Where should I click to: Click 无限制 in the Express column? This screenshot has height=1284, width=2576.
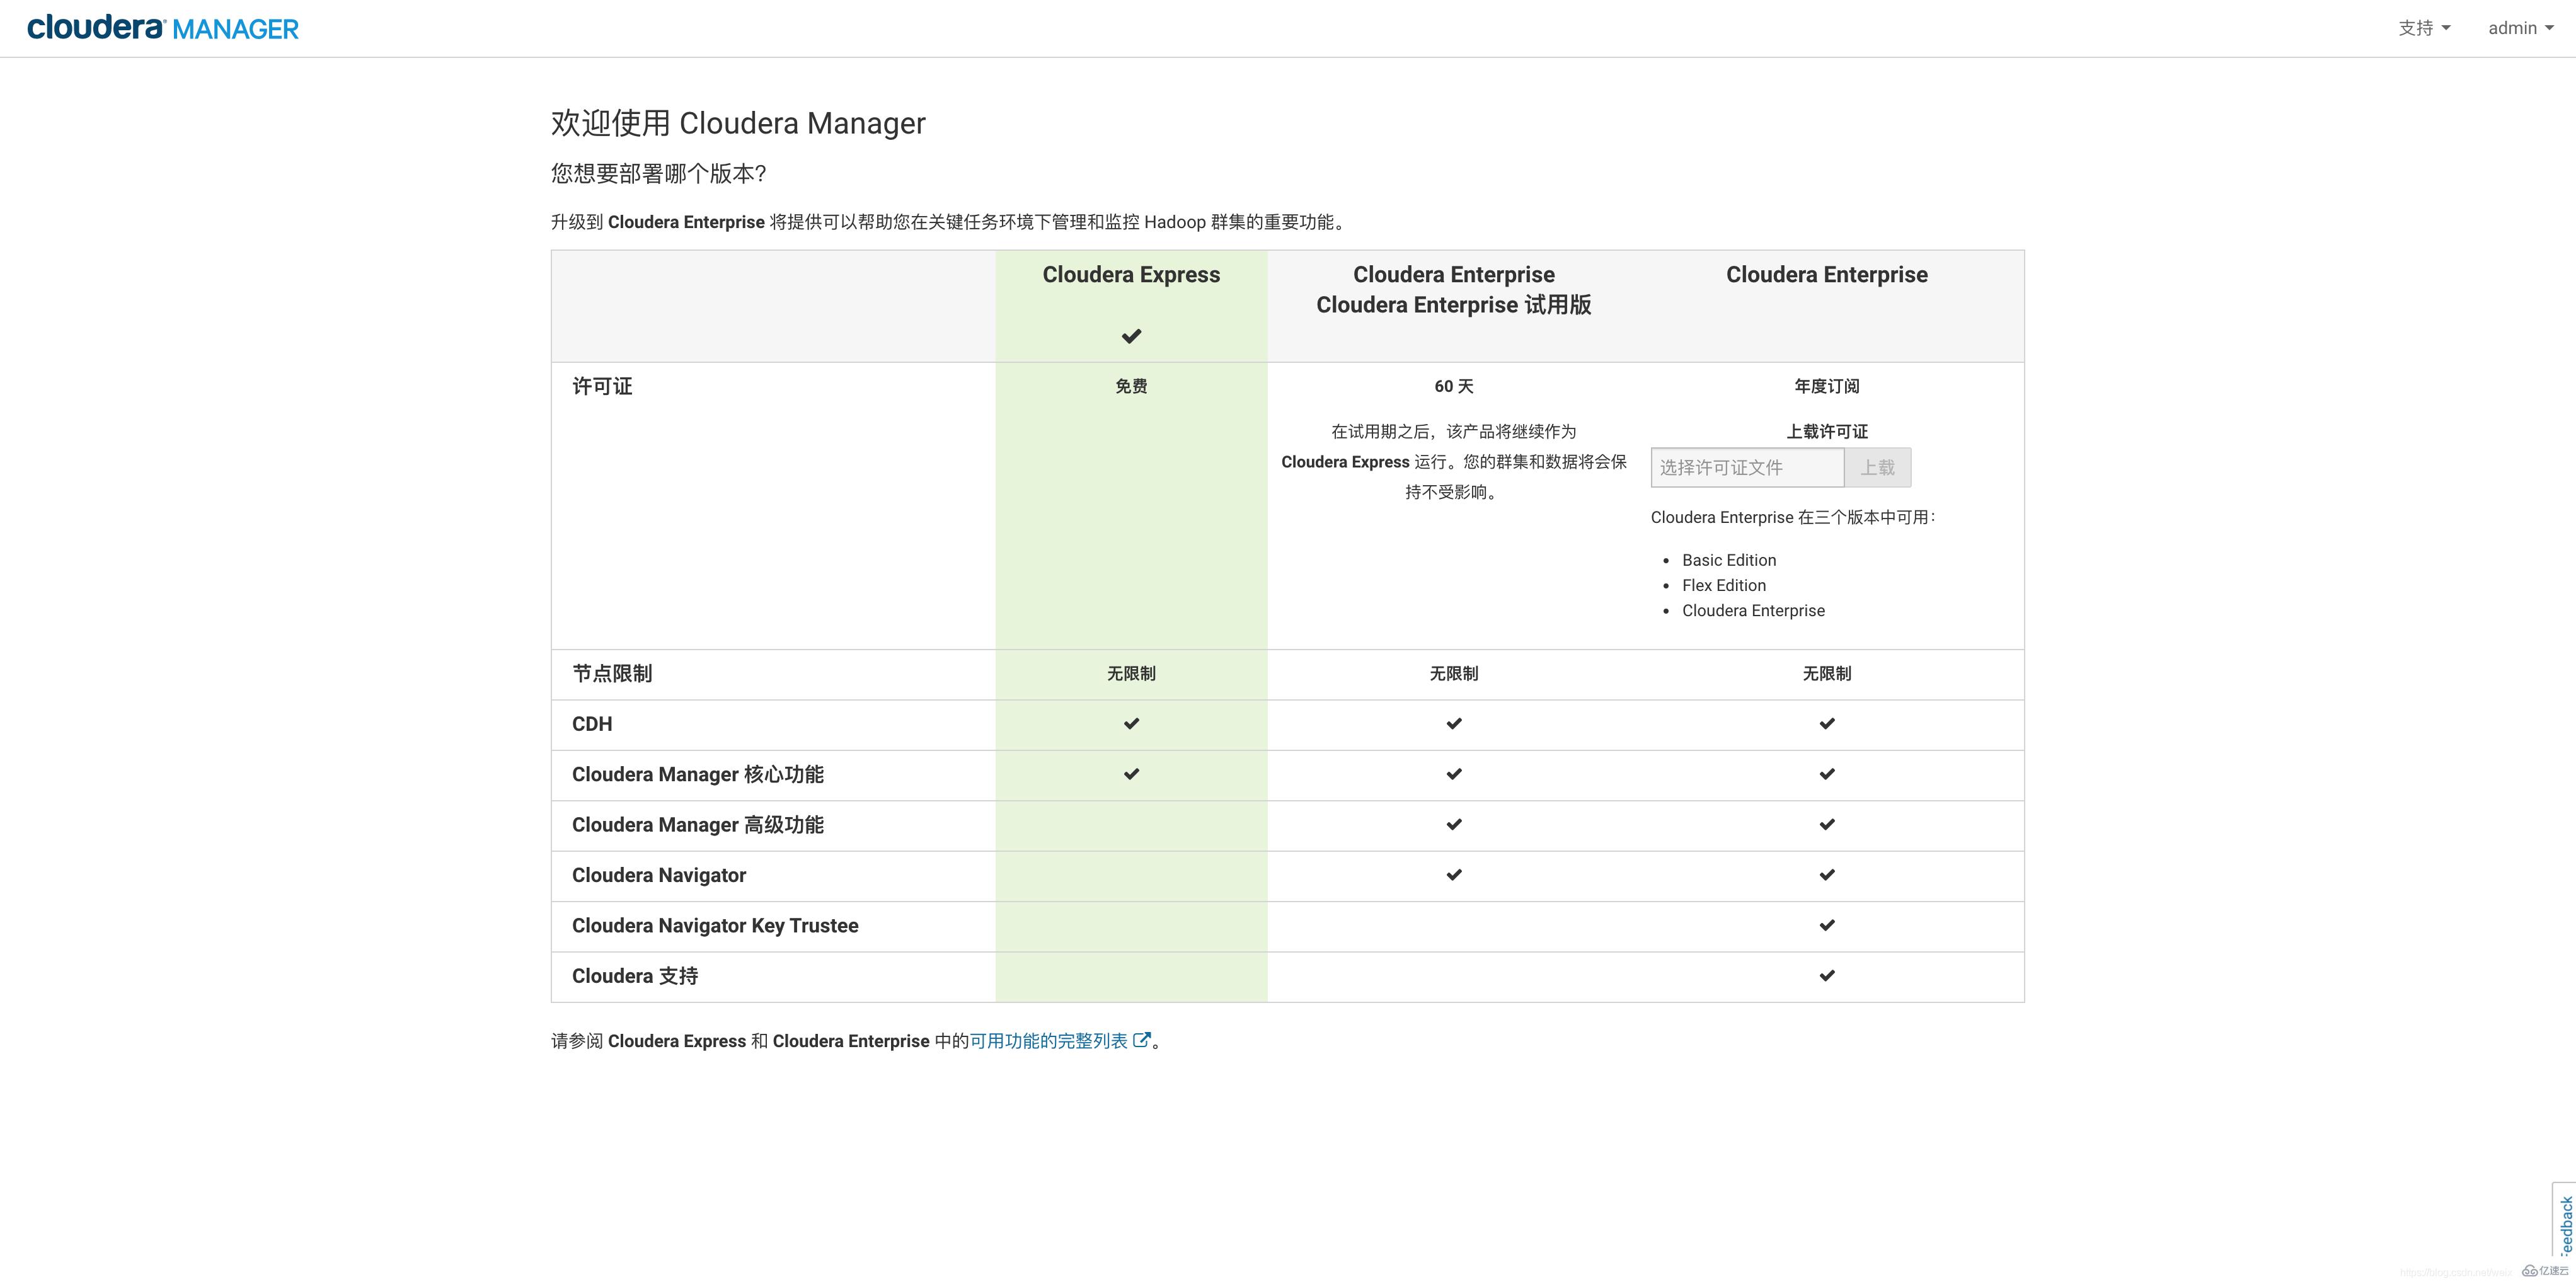point(1131,674)
